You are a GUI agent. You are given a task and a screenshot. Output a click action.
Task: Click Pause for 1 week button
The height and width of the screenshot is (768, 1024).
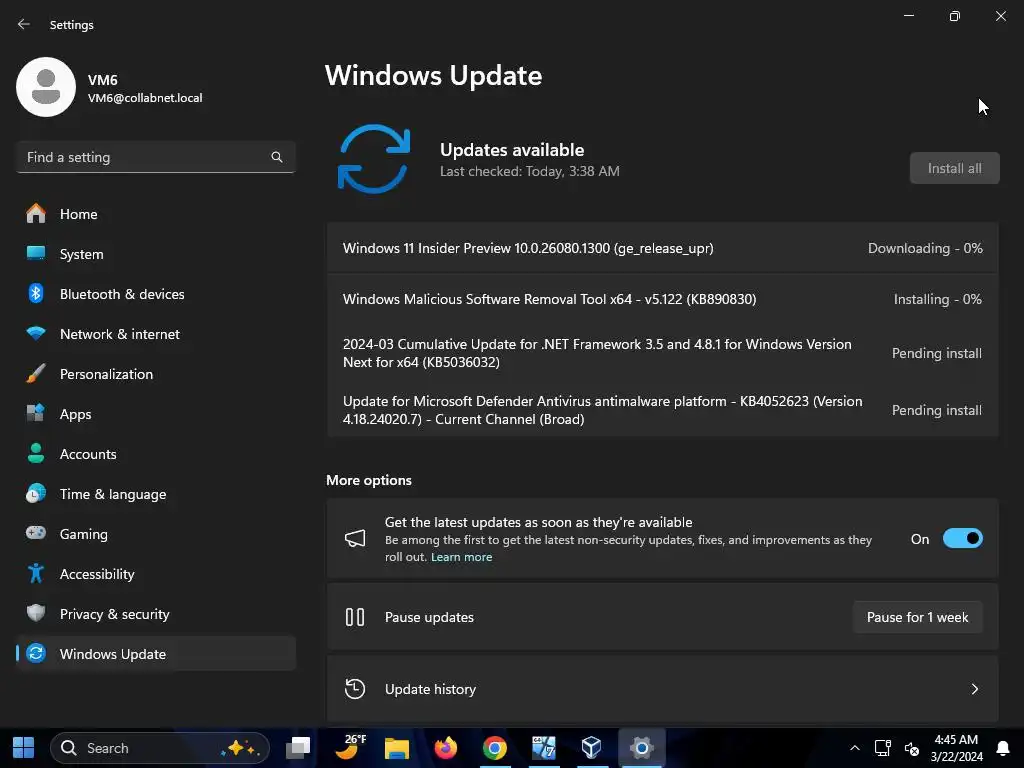[x=917, y=617]
